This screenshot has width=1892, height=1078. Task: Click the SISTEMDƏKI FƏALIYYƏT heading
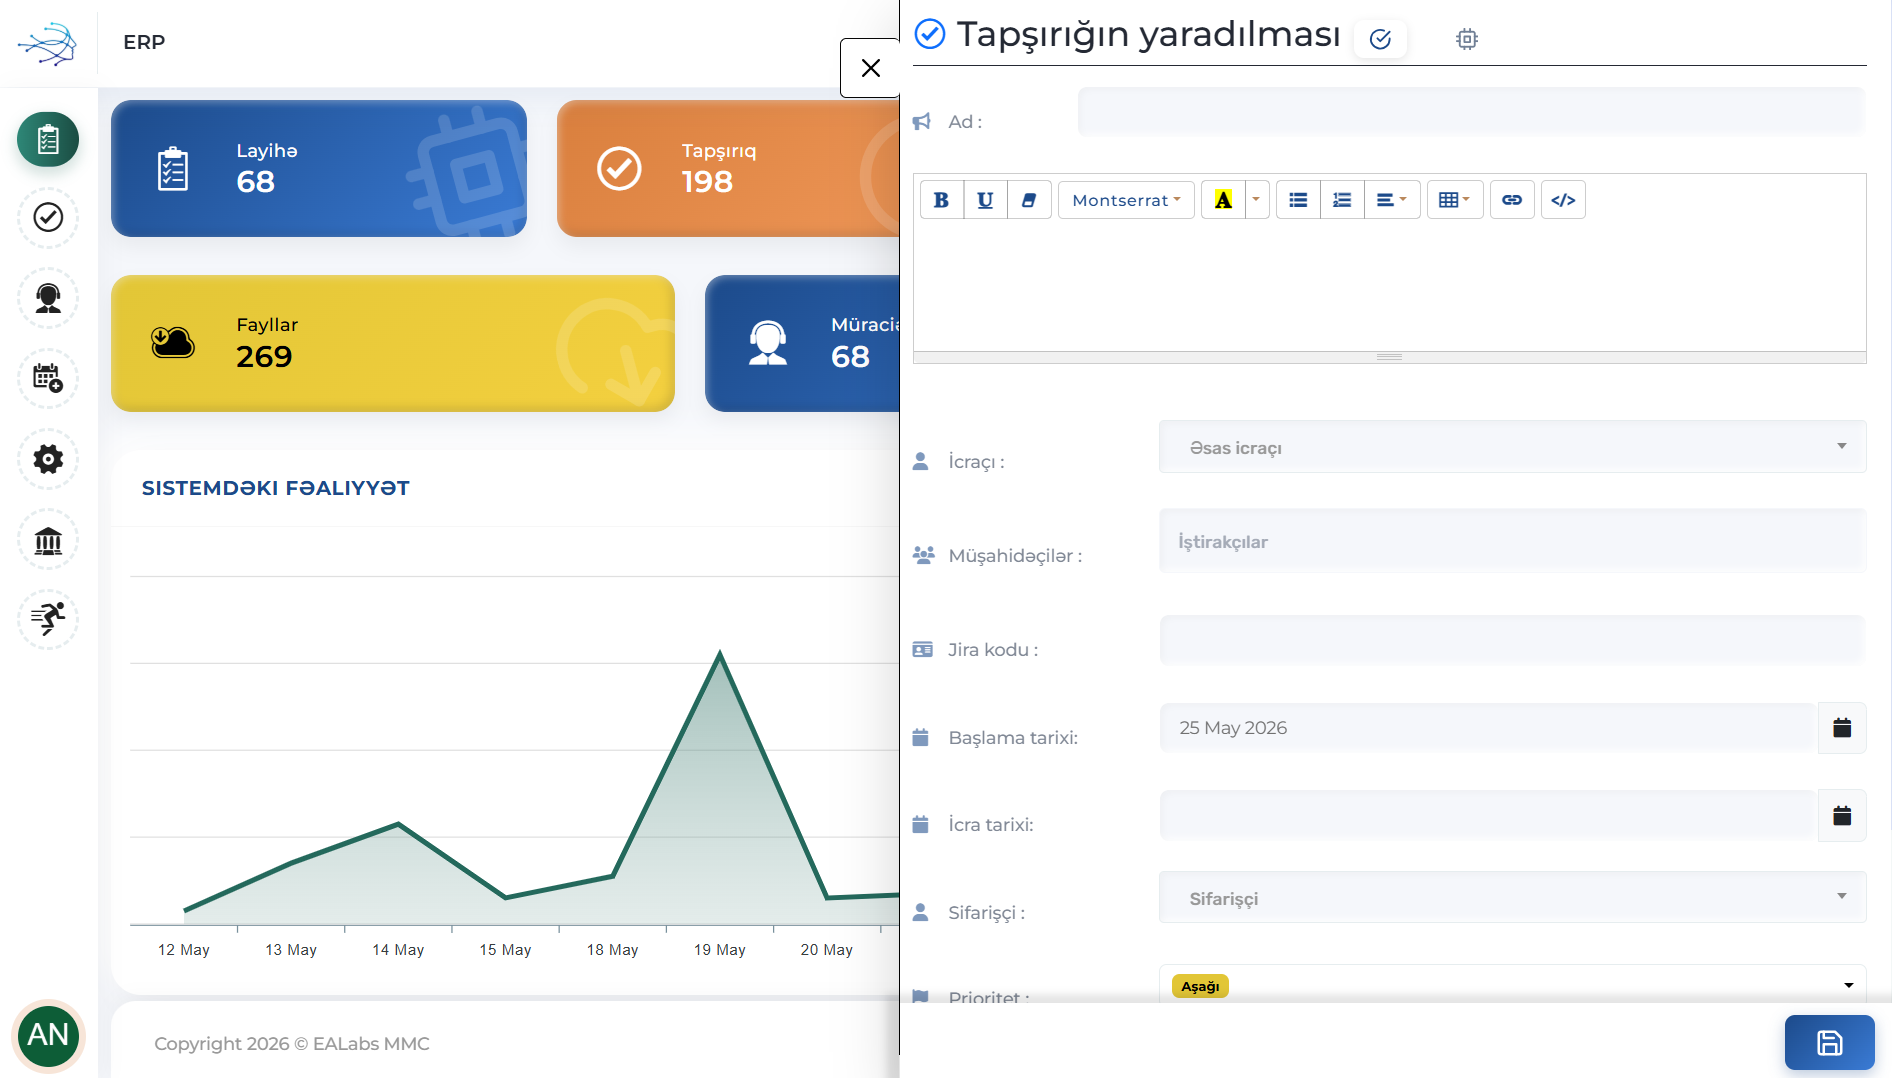coord(276,488)
